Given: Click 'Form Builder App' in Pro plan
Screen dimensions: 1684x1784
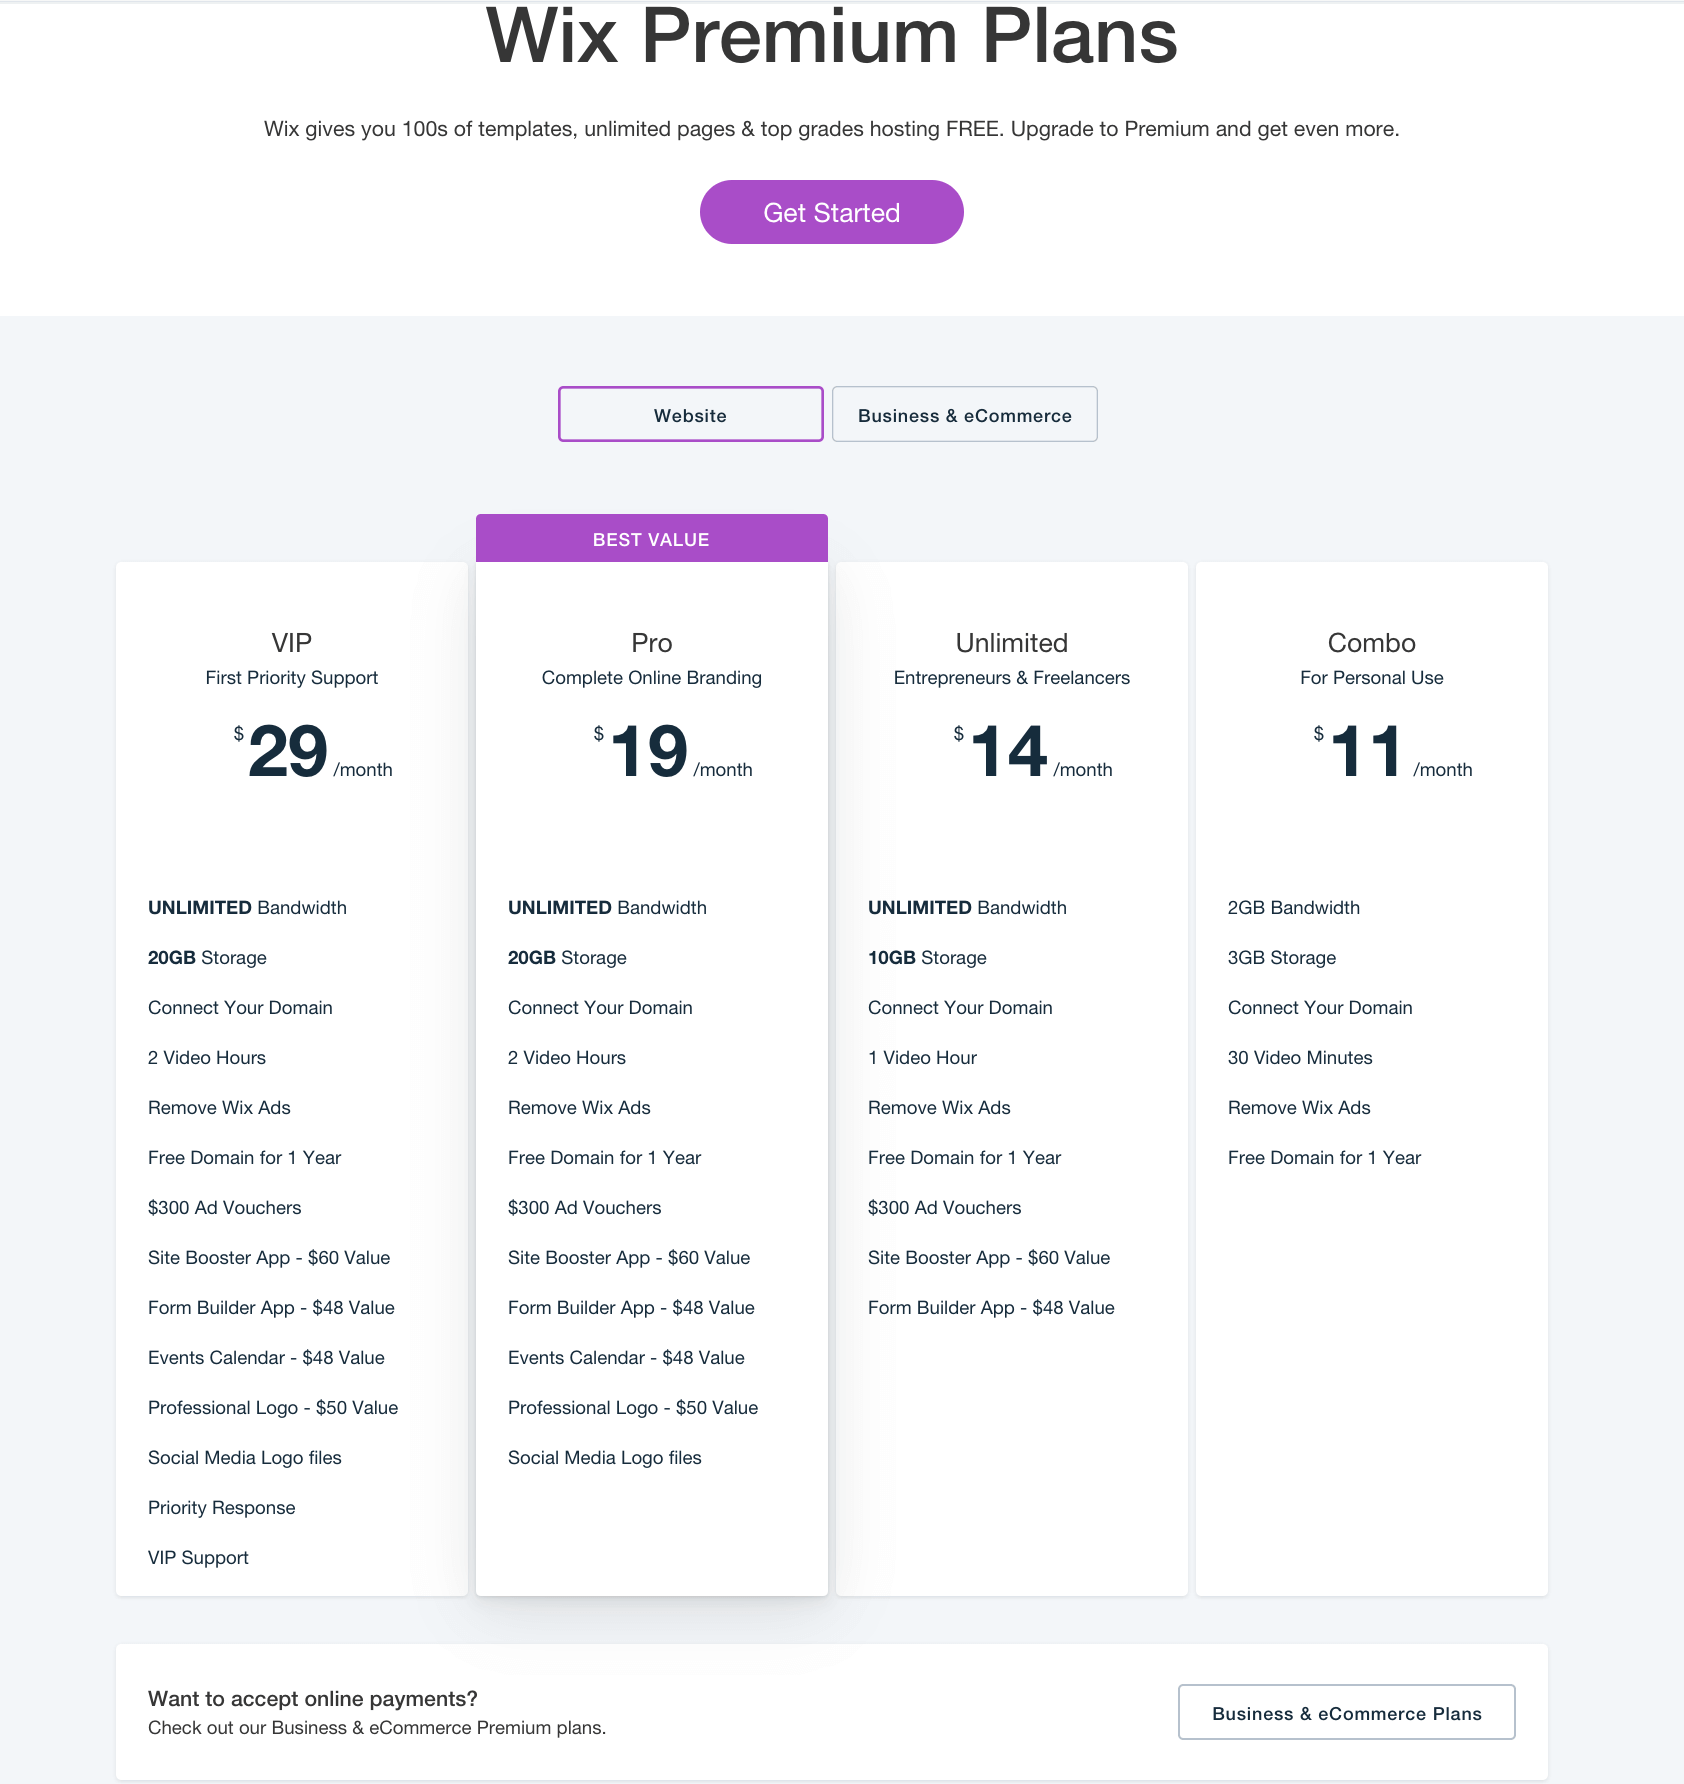Looking at the screenshot, I should [x=631, y=1307].
